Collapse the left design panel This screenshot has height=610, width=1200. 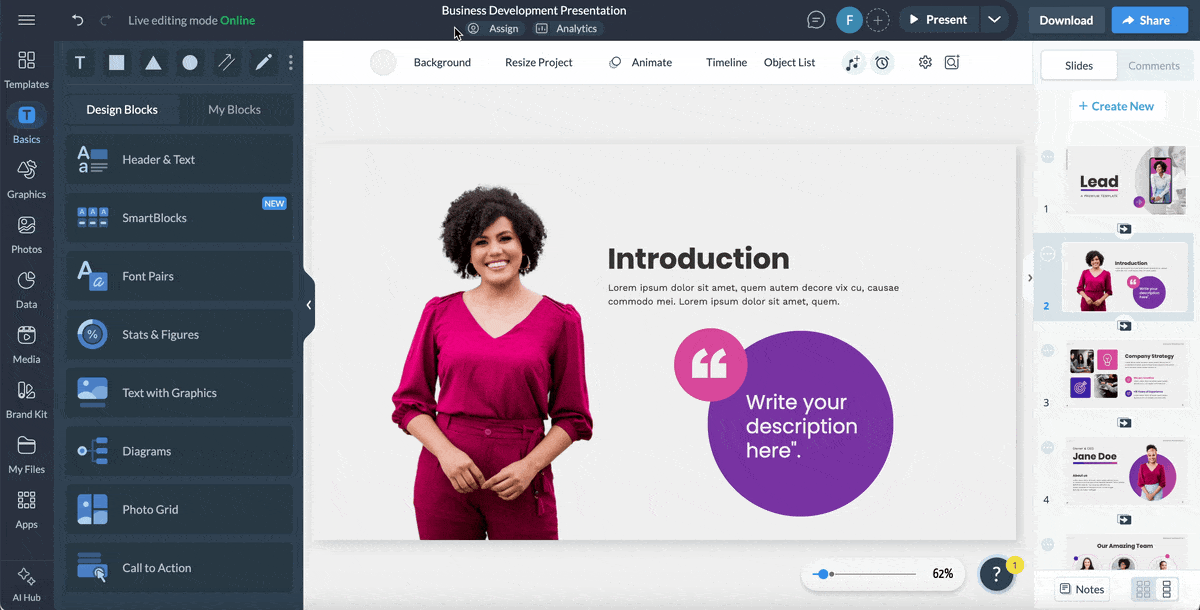pos(309,305)
